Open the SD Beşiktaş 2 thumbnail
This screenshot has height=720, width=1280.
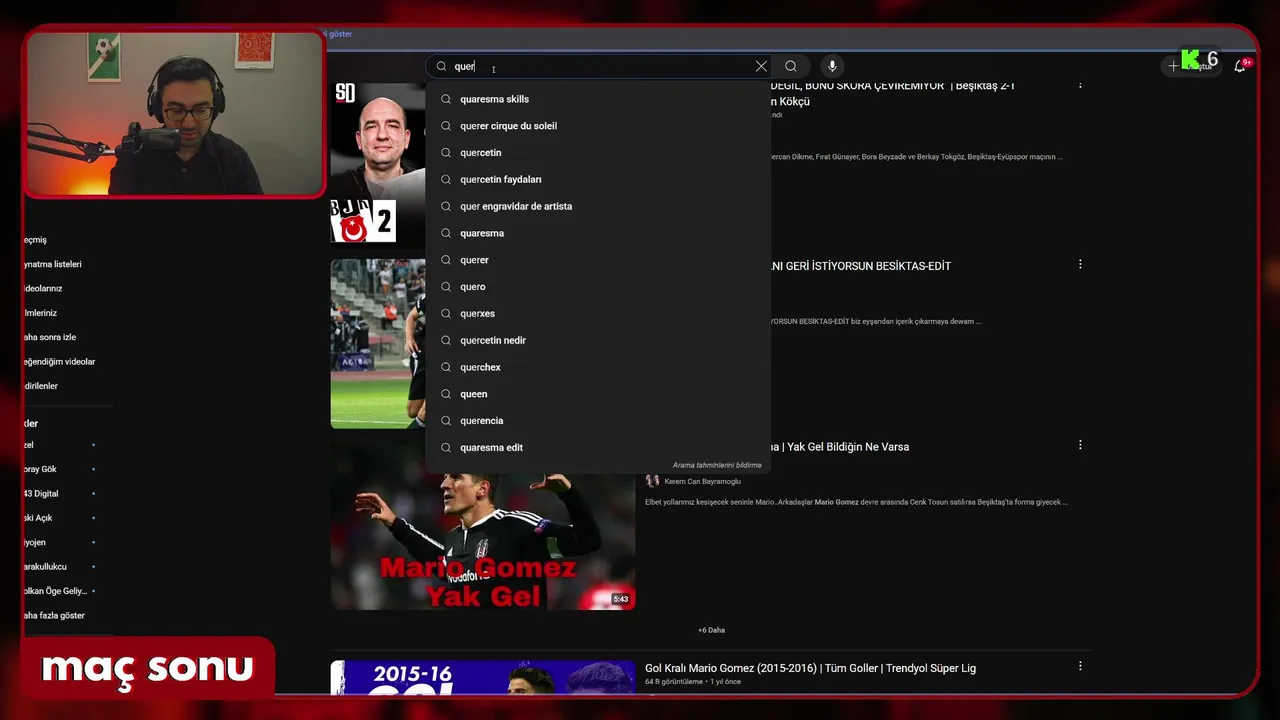tap(378, 163)
